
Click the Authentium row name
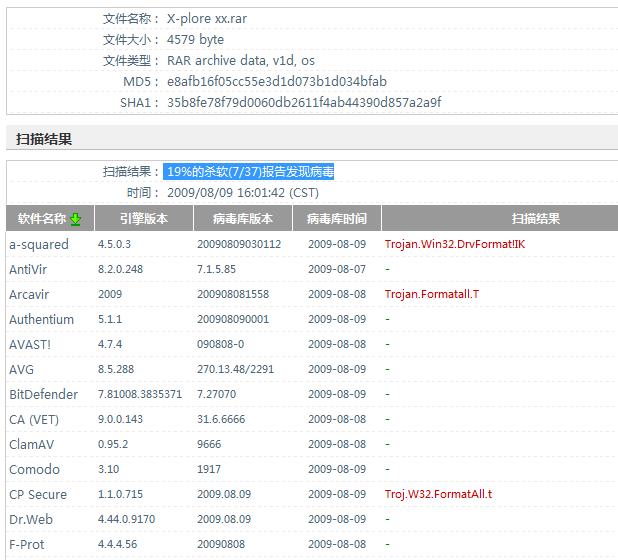click(x=41, y=319)
